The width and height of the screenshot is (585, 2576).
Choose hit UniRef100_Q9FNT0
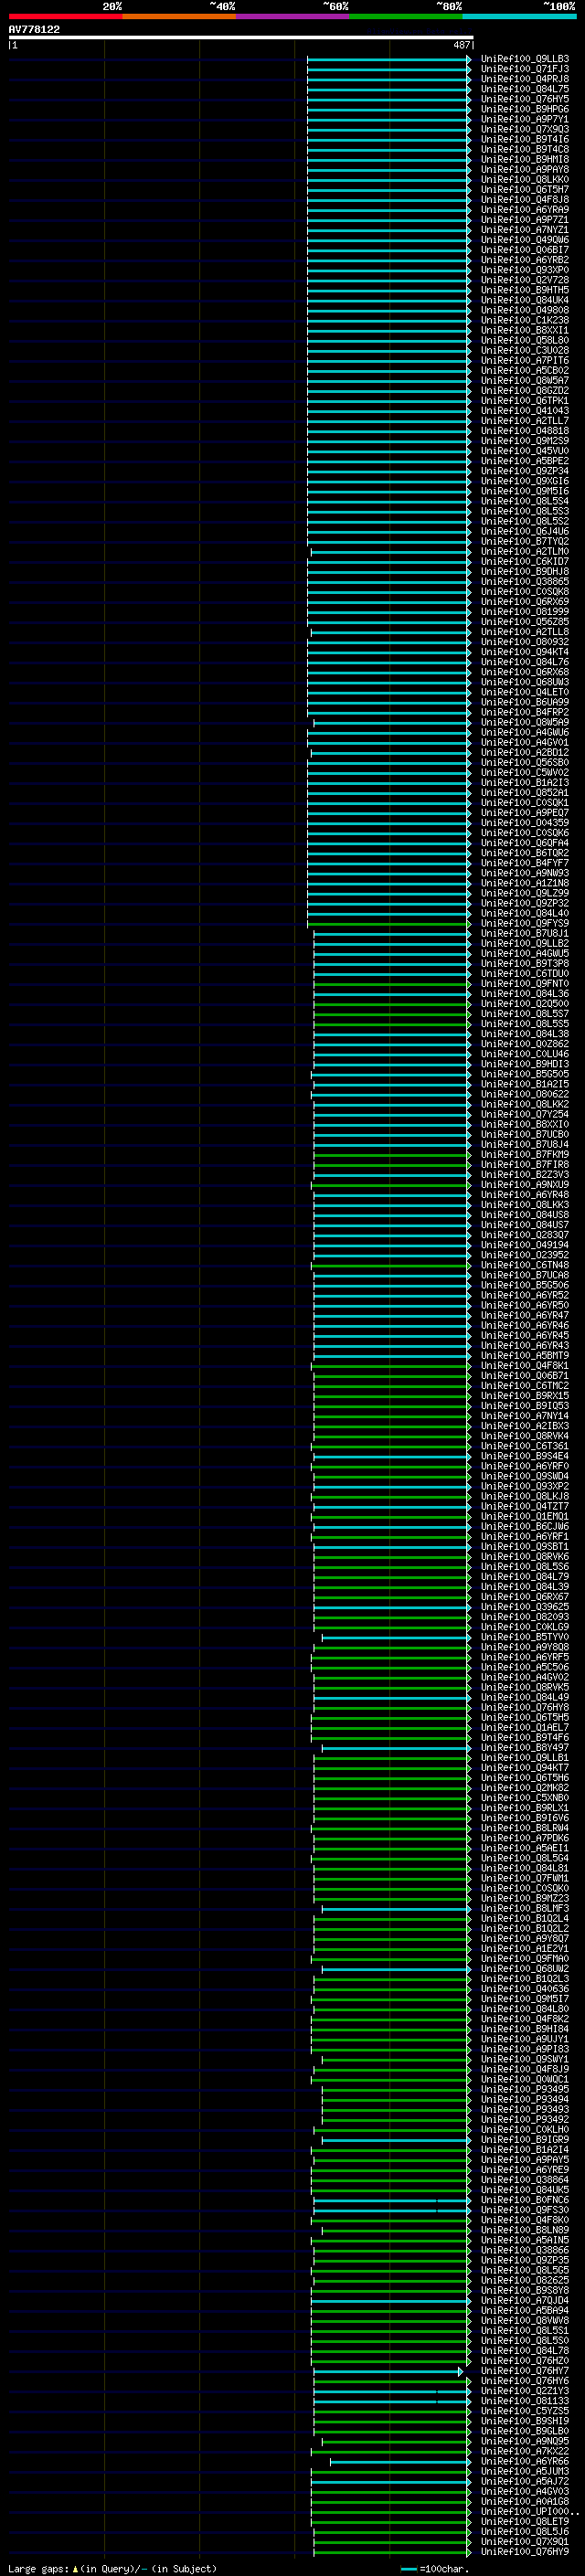click(525, 983)
